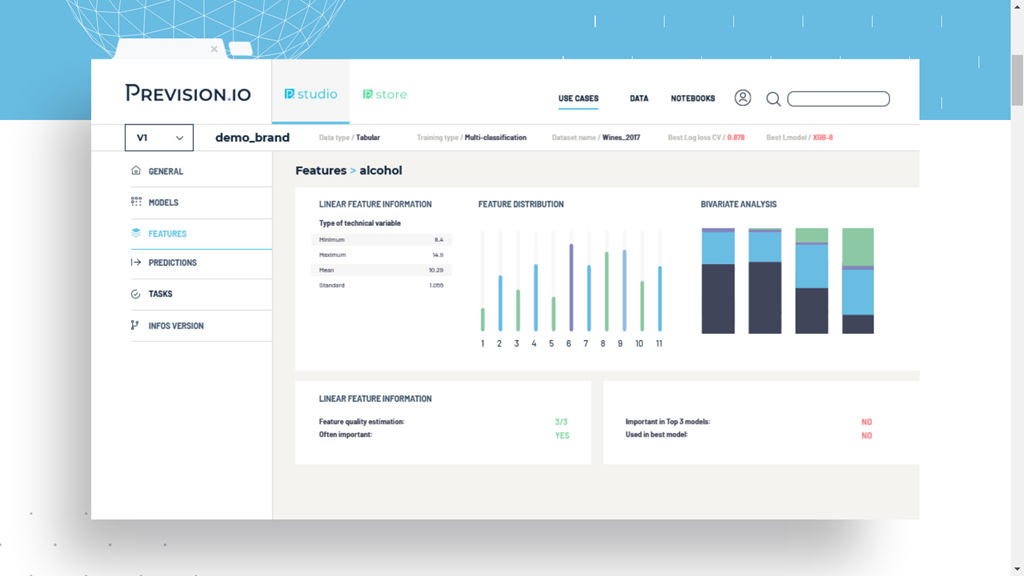The image size is (1024, 576).
Task: Open the V1 version dropdown
Action: pos(159,138)
